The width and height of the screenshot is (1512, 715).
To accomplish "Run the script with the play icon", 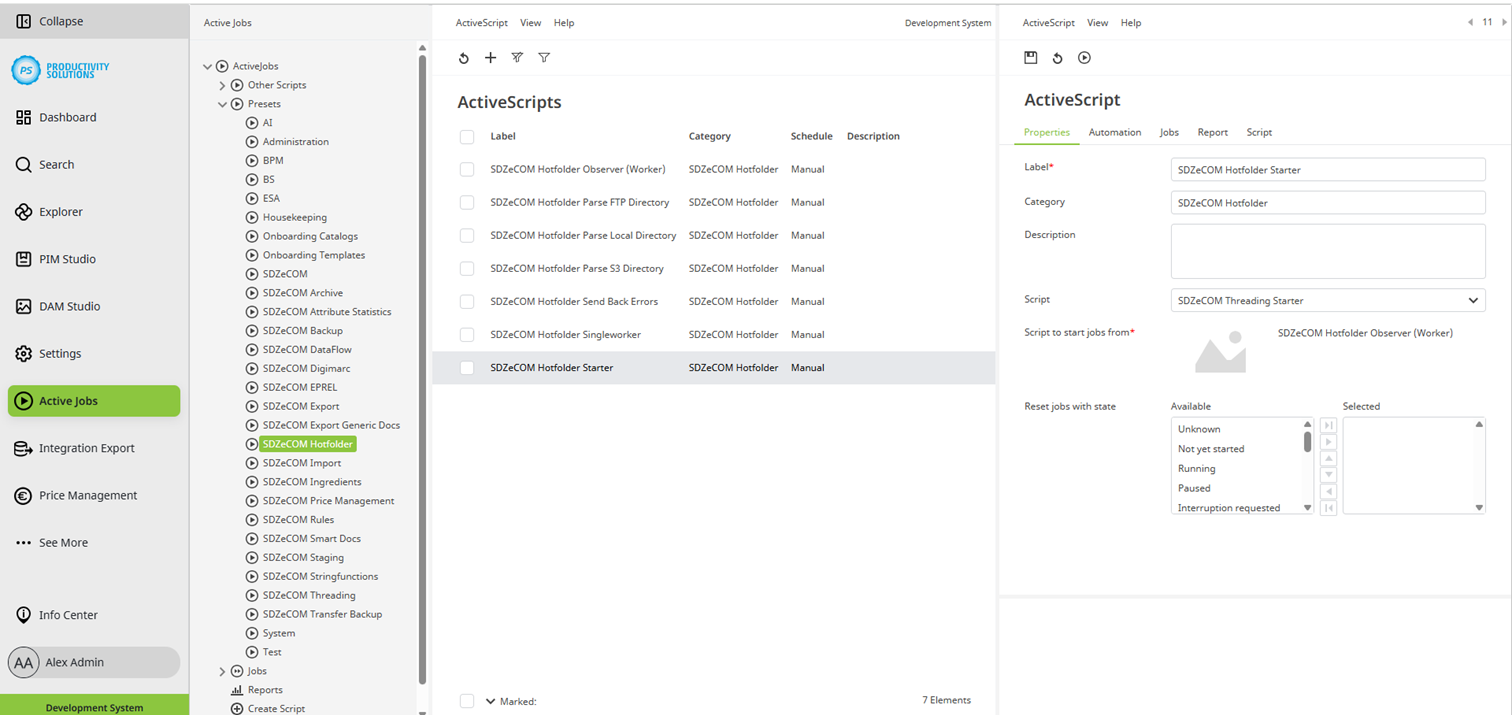I will pyautogui.click(x=1084, y=57).
